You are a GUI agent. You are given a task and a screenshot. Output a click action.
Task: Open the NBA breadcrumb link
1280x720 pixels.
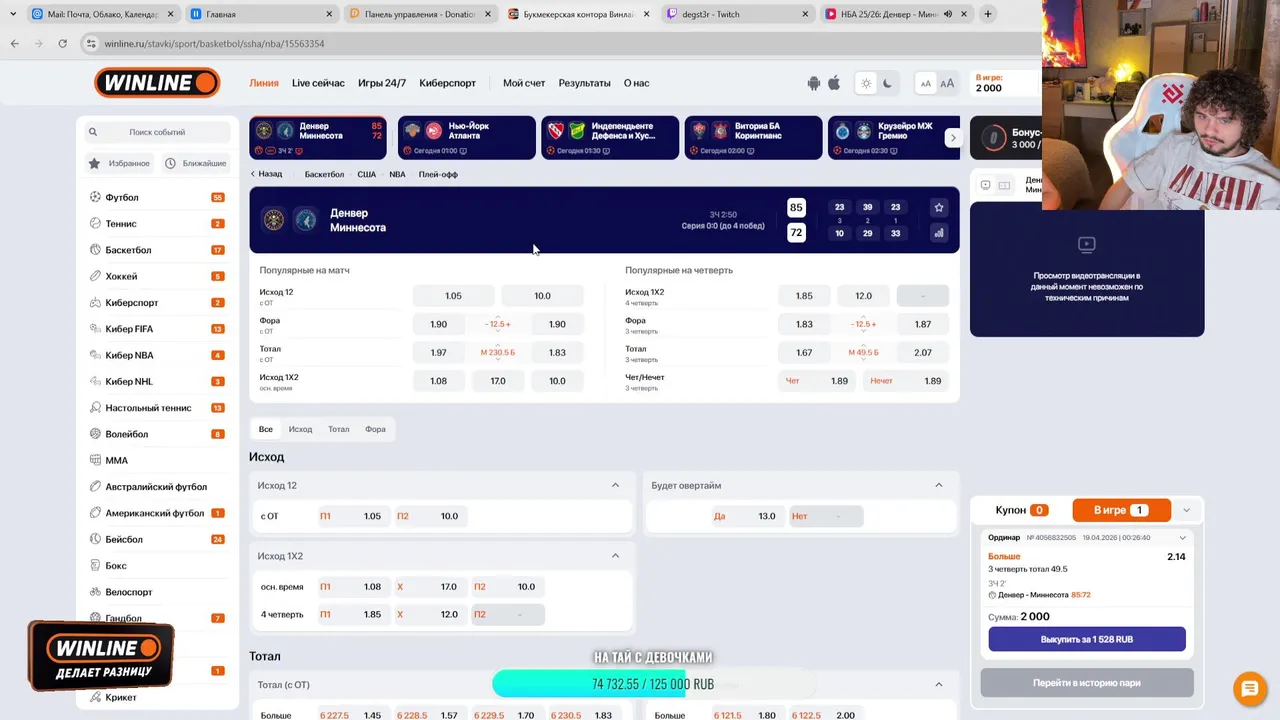(x=397, y=174)
